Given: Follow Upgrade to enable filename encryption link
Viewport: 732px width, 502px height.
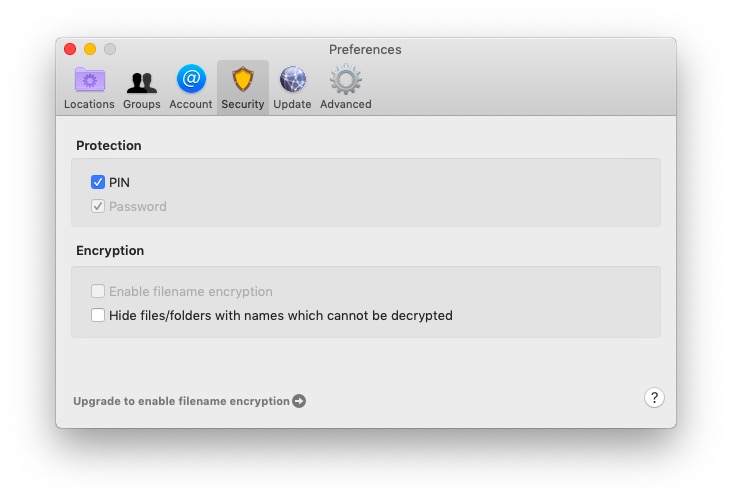Looking at the screenshot, I should (x=181, y=401).
